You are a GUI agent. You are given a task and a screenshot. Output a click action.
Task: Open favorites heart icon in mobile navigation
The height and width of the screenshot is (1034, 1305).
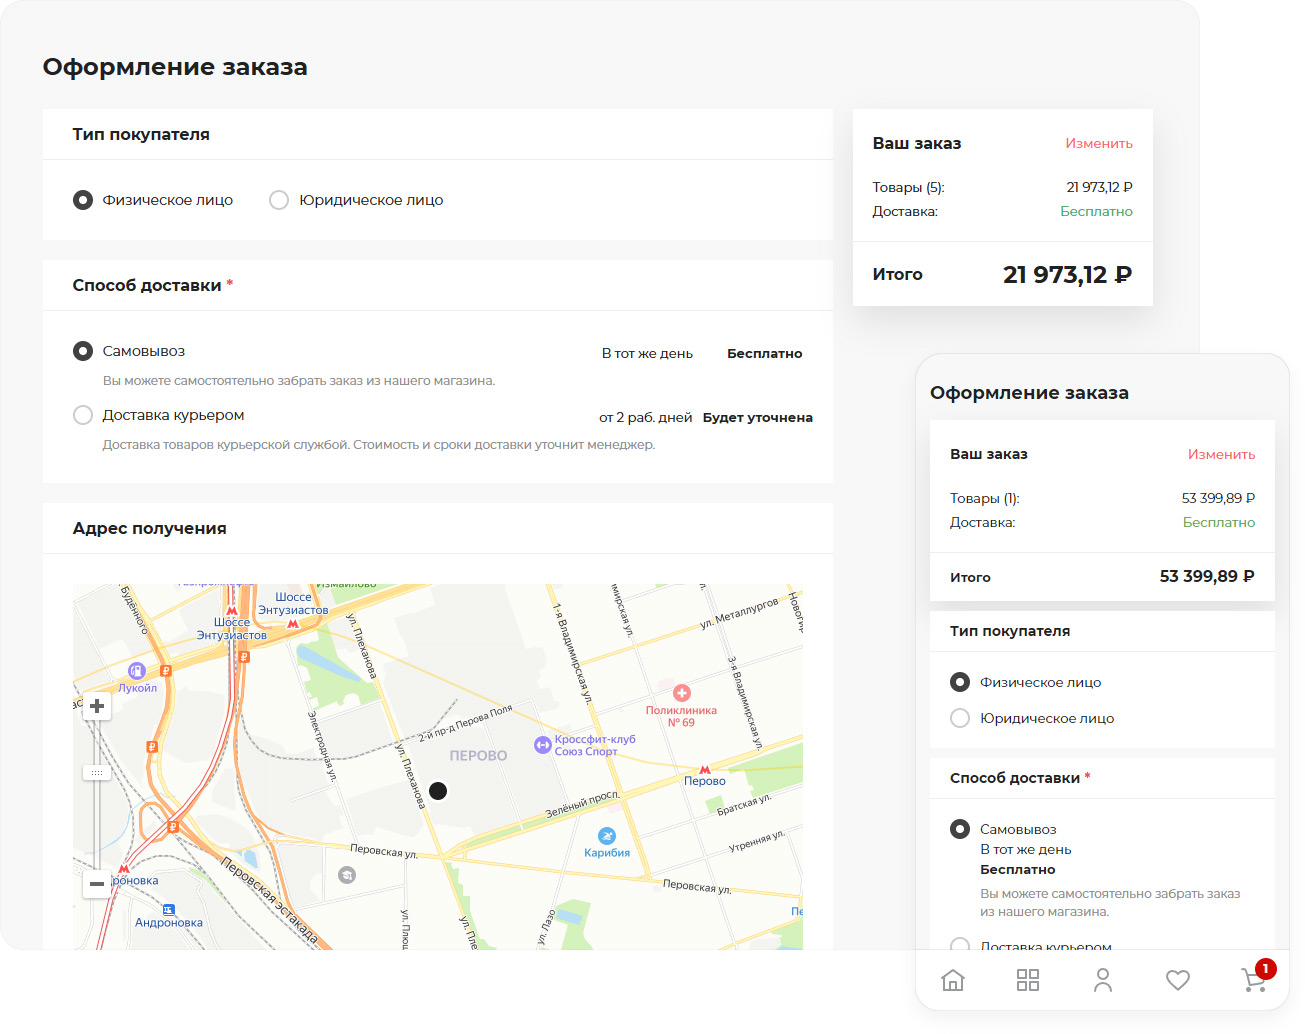point(1178,980)
